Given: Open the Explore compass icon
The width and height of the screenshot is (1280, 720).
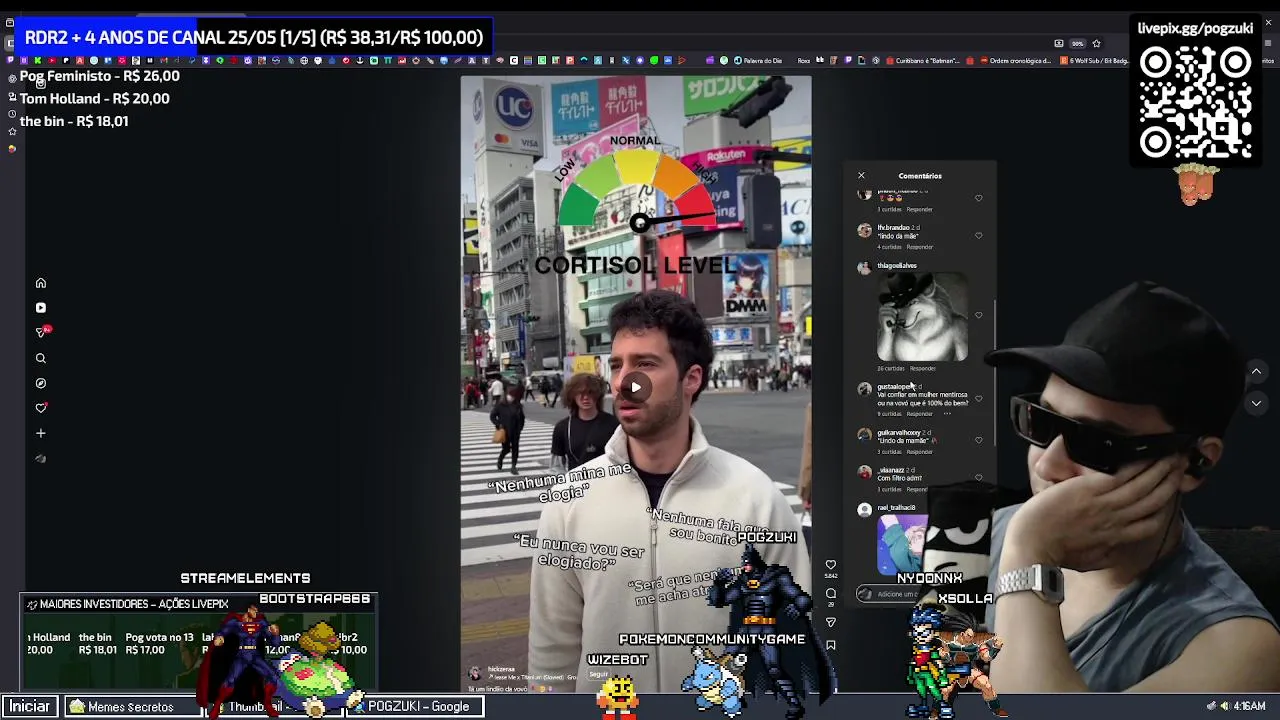Looking at the screenshot, I should pyautogui.click(x=41, y=383).
